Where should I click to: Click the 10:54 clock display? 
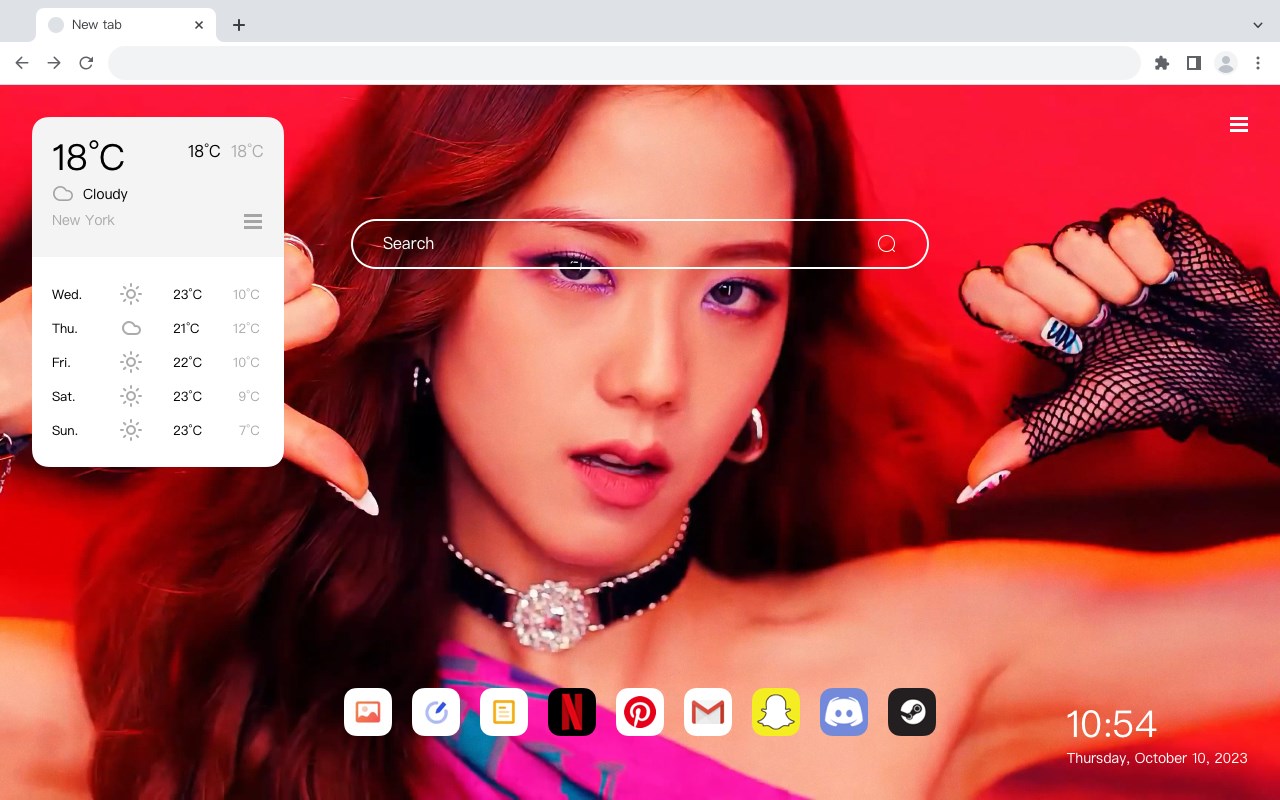pos(1111,724)
